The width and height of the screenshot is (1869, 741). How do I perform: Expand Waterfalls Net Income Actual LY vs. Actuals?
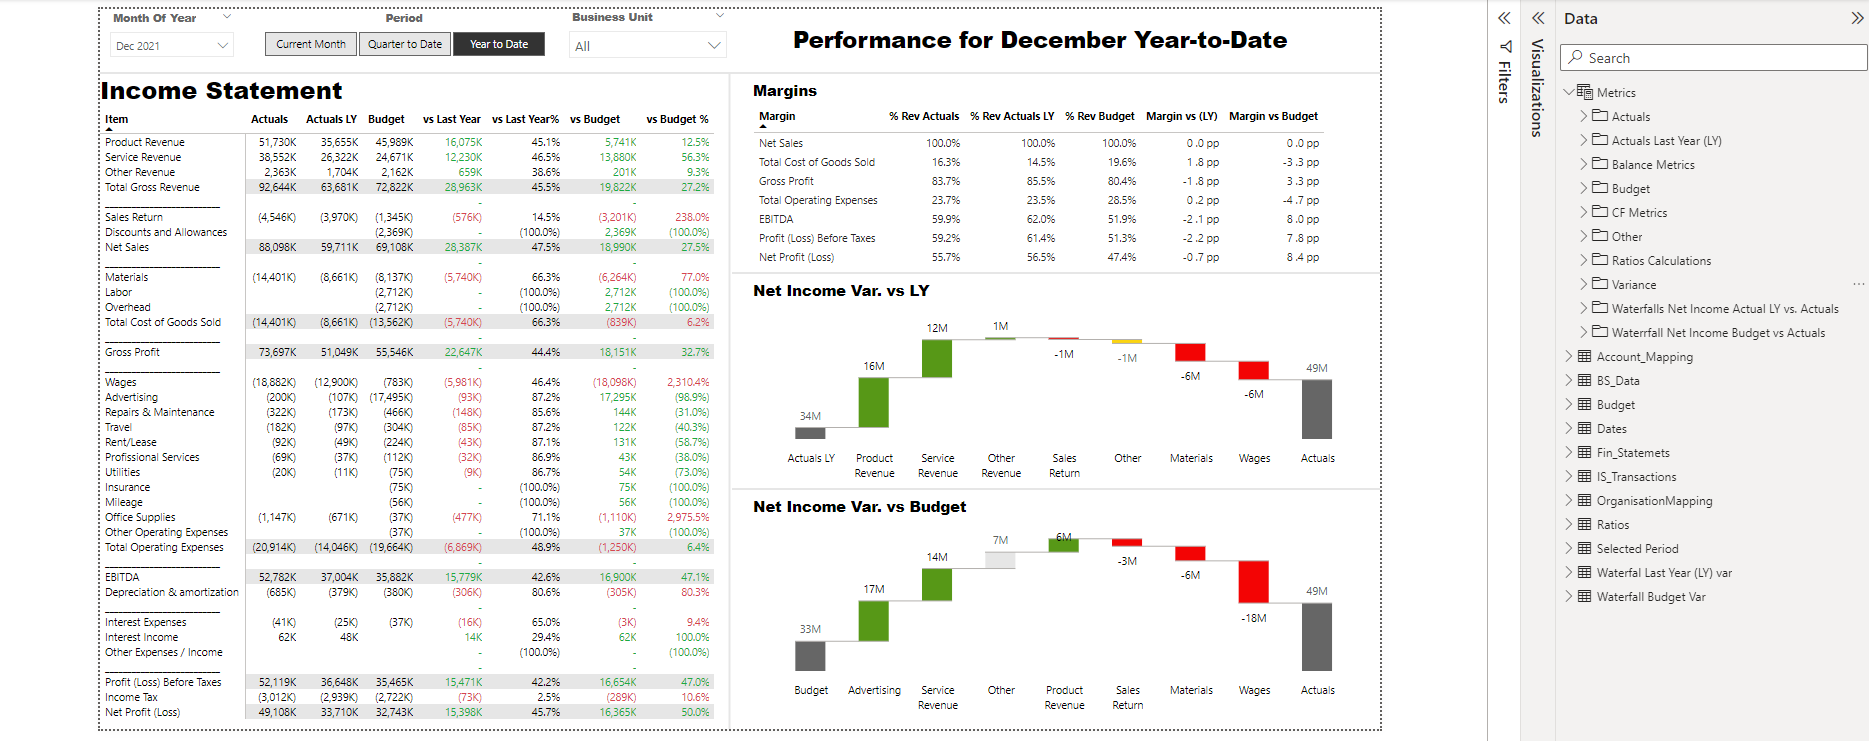point(1583,308)
